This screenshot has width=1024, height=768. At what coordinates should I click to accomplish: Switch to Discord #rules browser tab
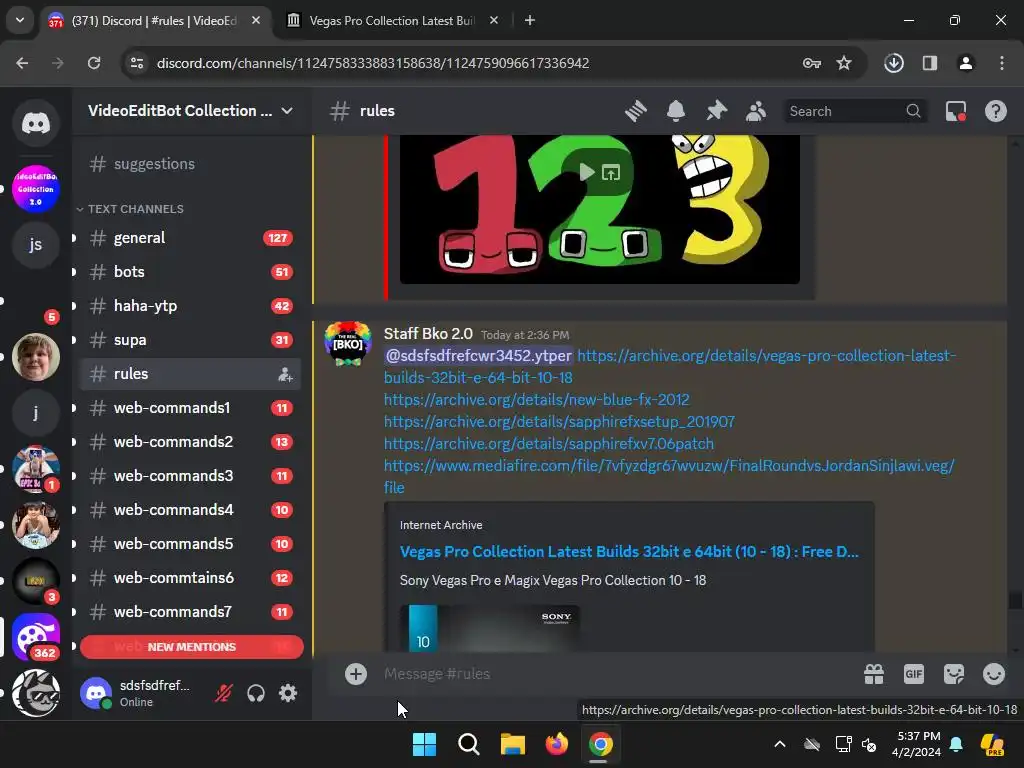pos(154,20)
